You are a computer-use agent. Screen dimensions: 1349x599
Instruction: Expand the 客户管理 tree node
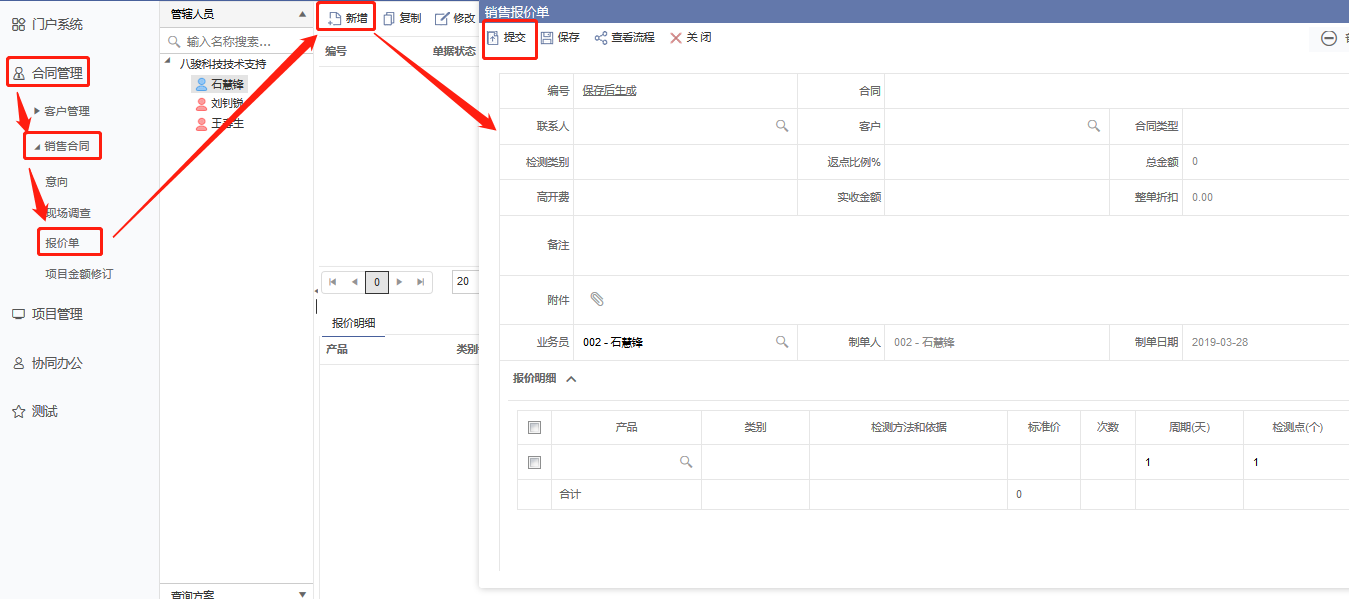pos(37,111)
